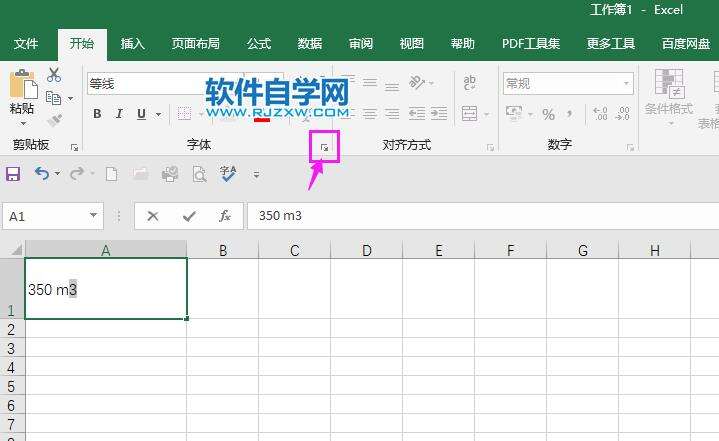Click the 粘贴 paste clipboard icon
The width and height of the screenshot is (719, 441).
(22, 84)
